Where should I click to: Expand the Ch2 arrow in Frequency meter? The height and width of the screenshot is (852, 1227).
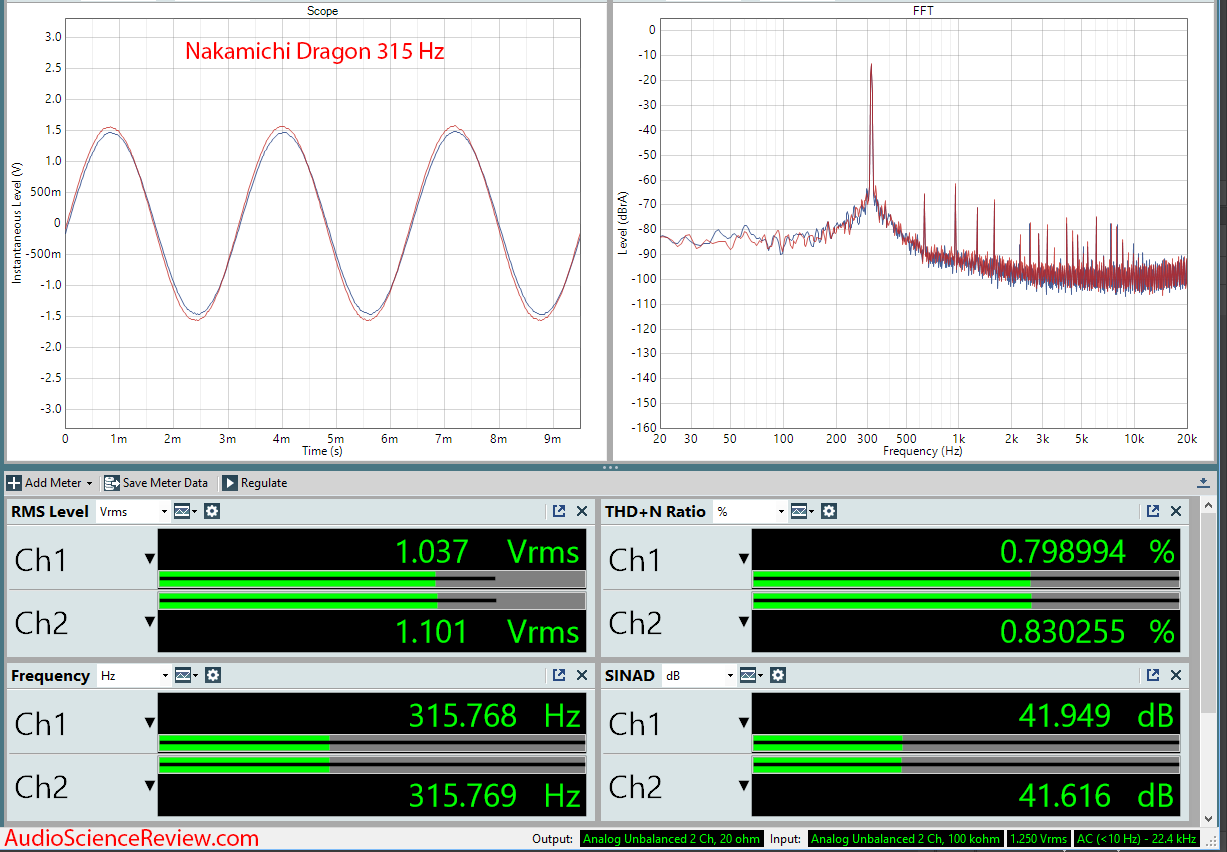(150, 786)
